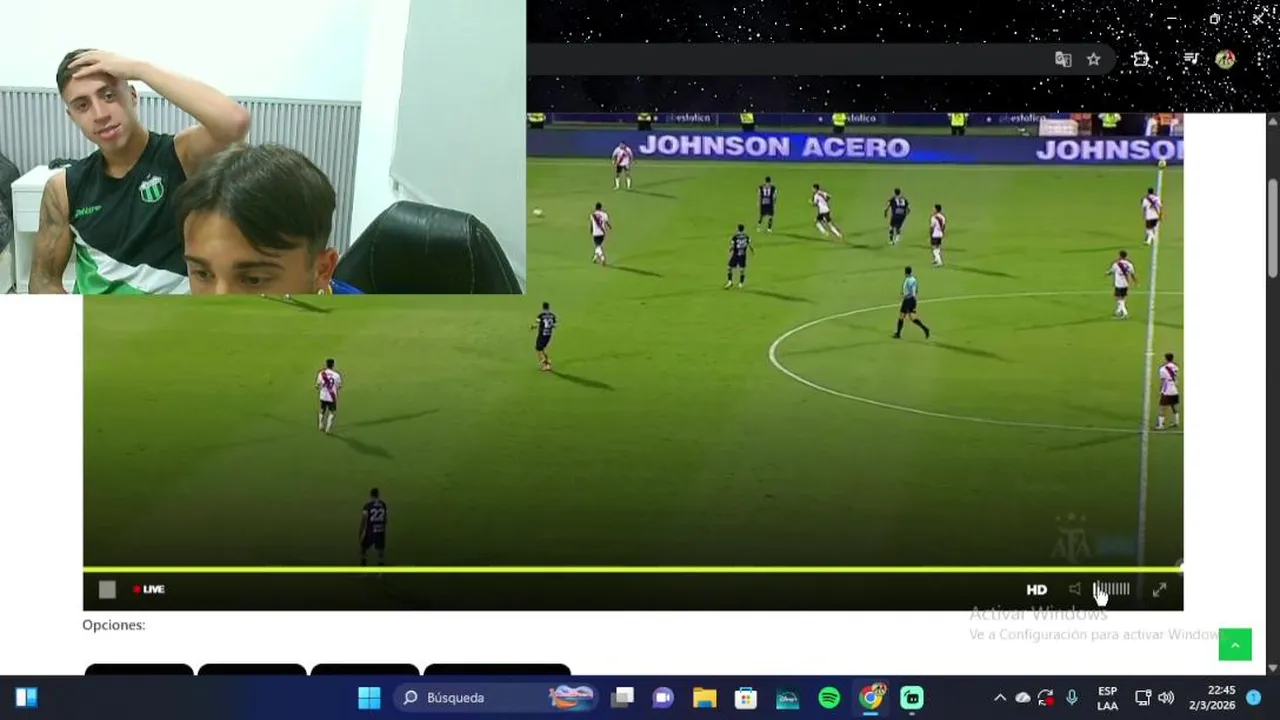Click the sync status tray icon
Viewport: 1280px width, 720px height.
coord(1046,698)
